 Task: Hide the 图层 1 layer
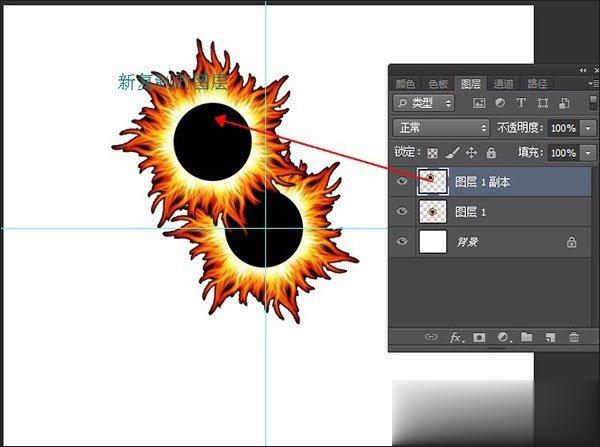coord(402,211)
